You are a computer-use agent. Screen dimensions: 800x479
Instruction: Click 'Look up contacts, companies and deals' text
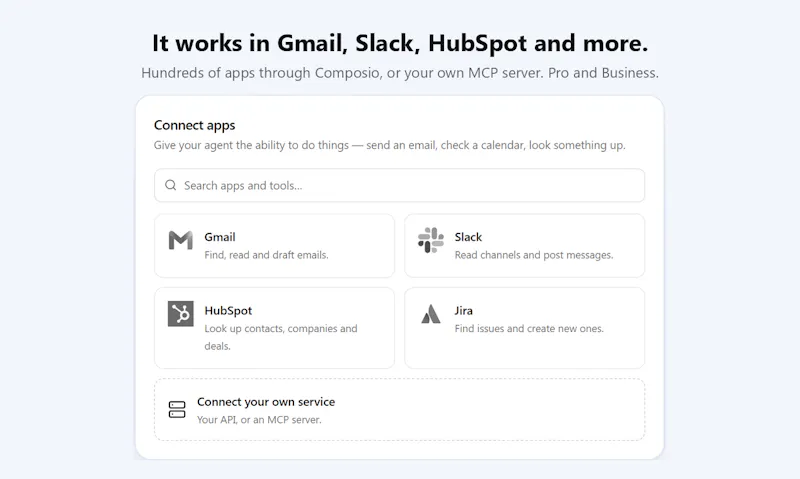point(281,337)
